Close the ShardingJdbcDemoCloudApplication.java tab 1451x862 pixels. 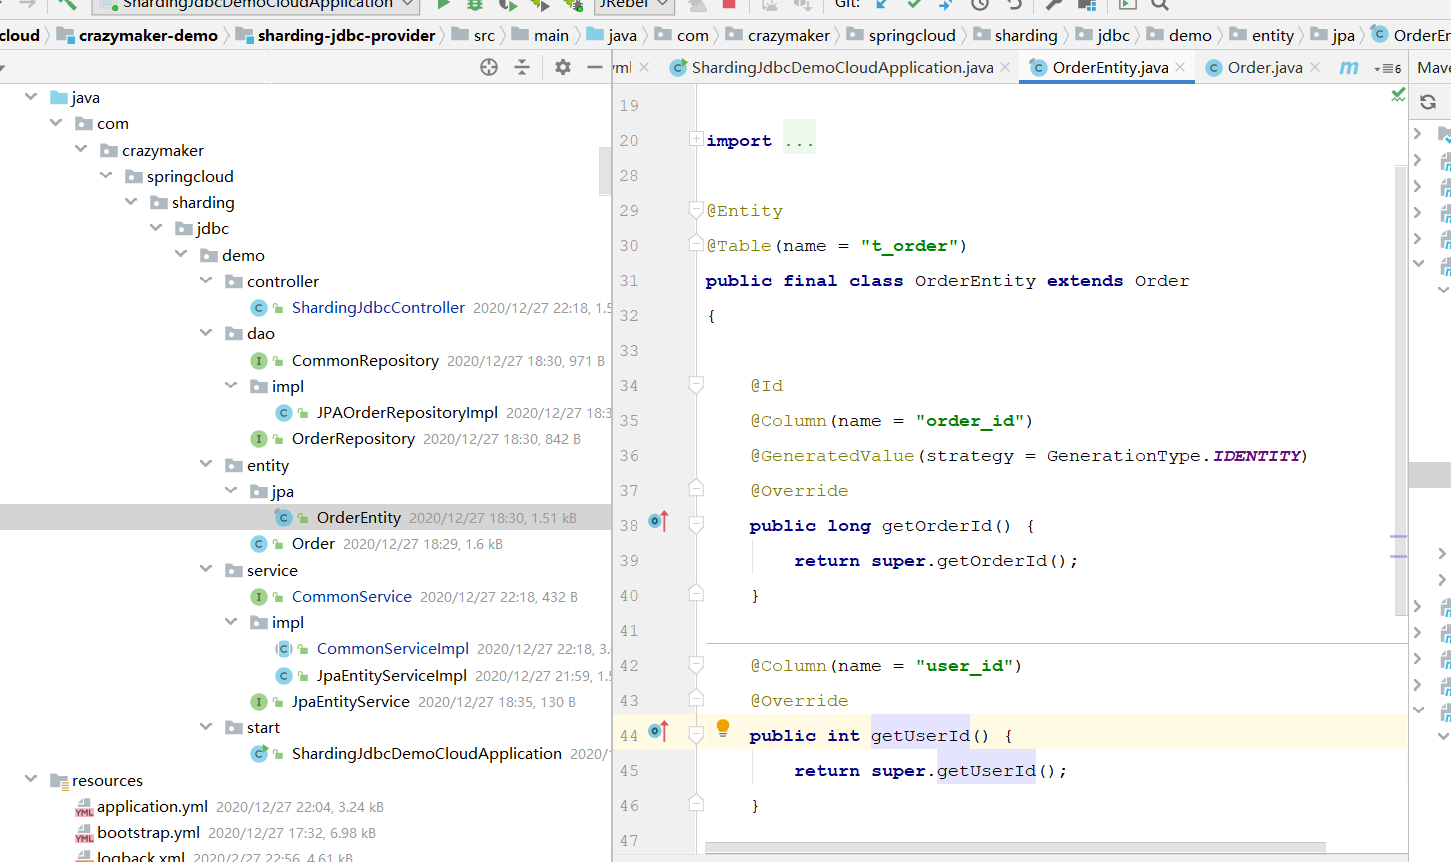coord(1005,67)
